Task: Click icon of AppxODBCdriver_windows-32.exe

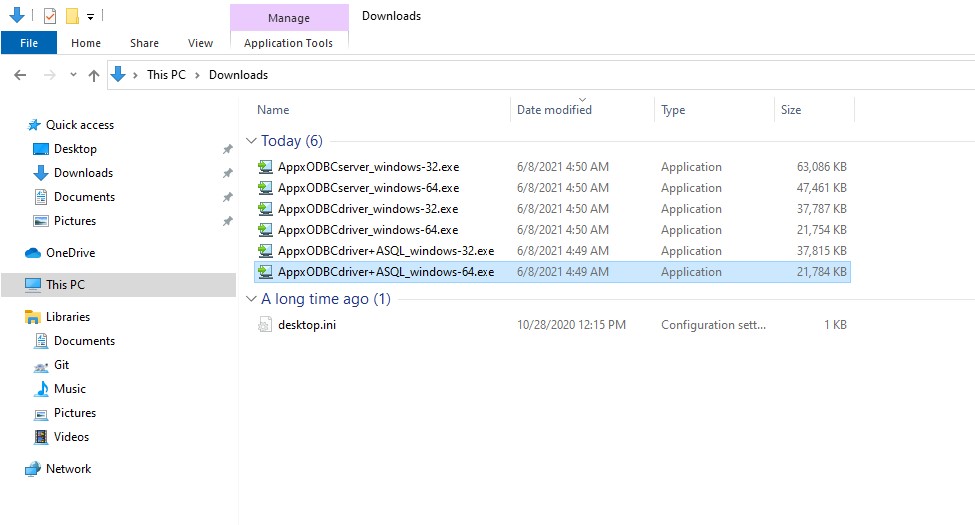Action: pos(266,209)
